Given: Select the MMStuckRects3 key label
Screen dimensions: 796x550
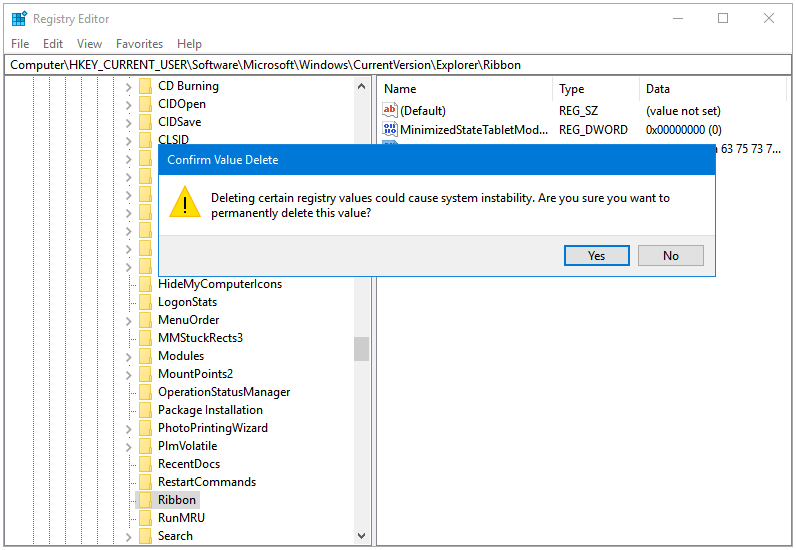Looking at the screenshot, I should 201,338.
